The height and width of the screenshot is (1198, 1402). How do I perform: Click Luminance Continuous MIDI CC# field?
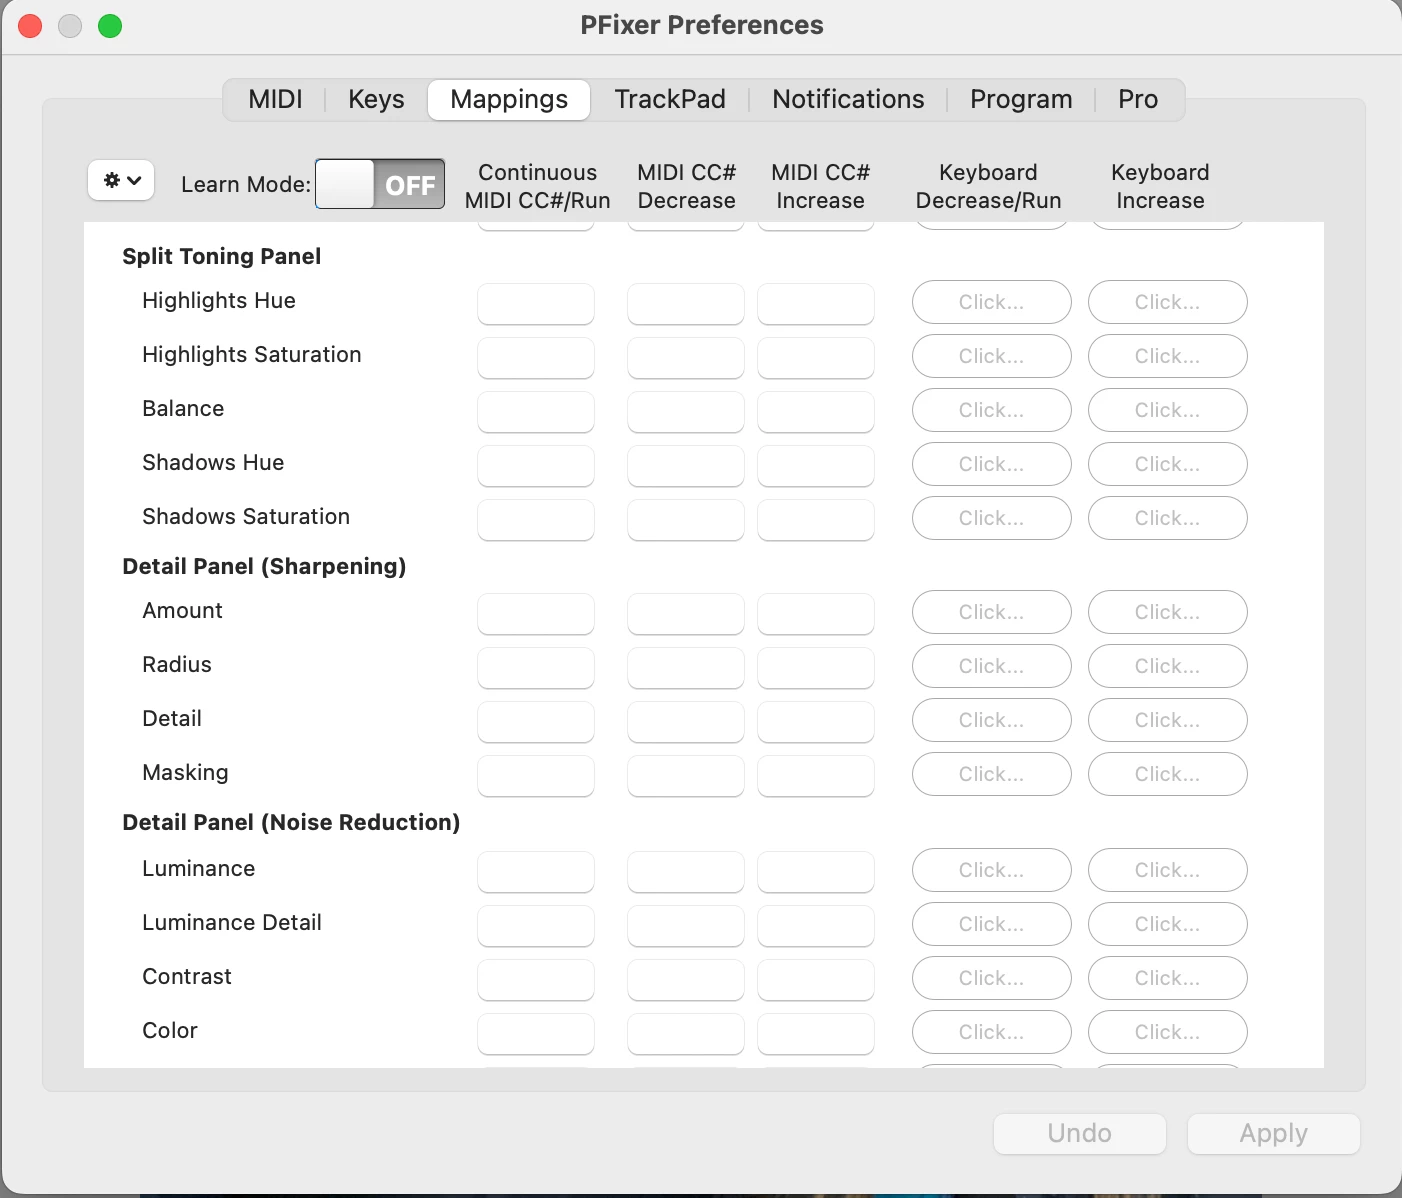(536, 872)
